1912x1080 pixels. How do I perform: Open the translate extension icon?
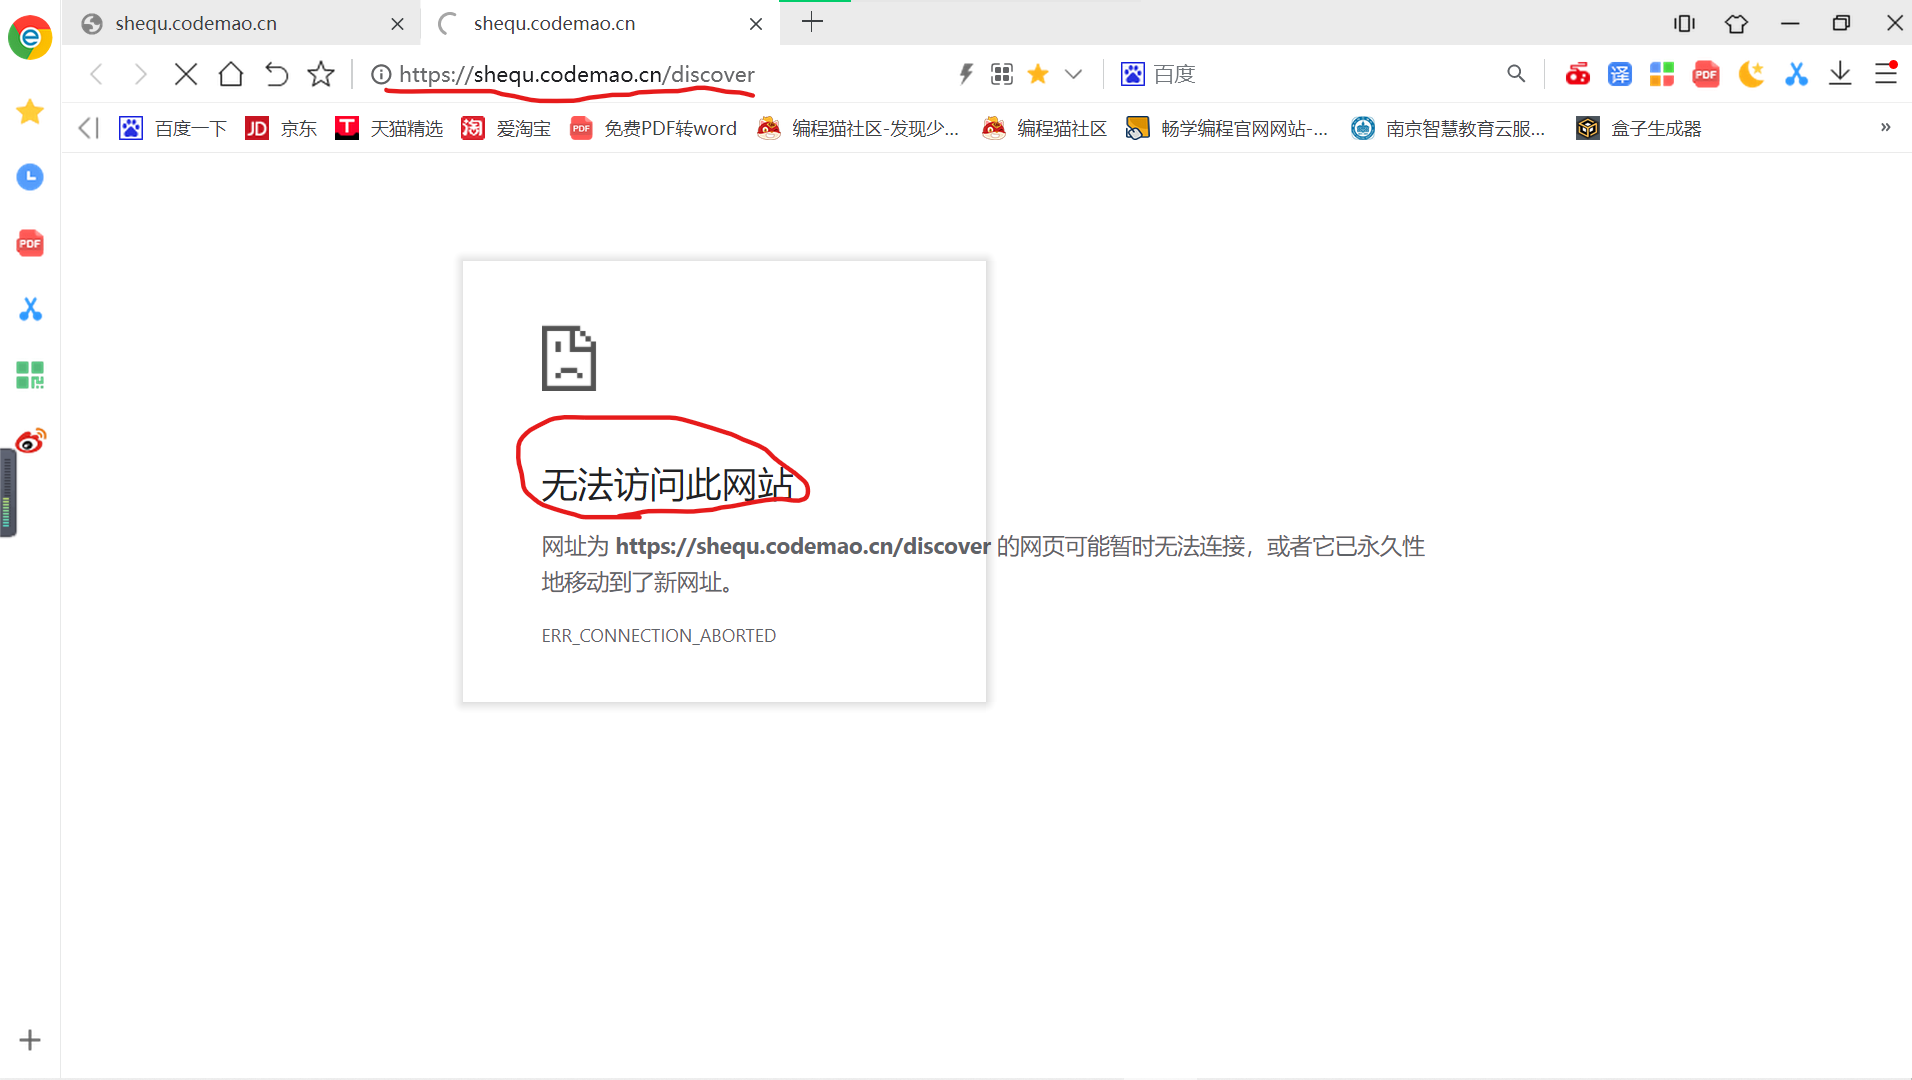click(x=1620, y=74)
